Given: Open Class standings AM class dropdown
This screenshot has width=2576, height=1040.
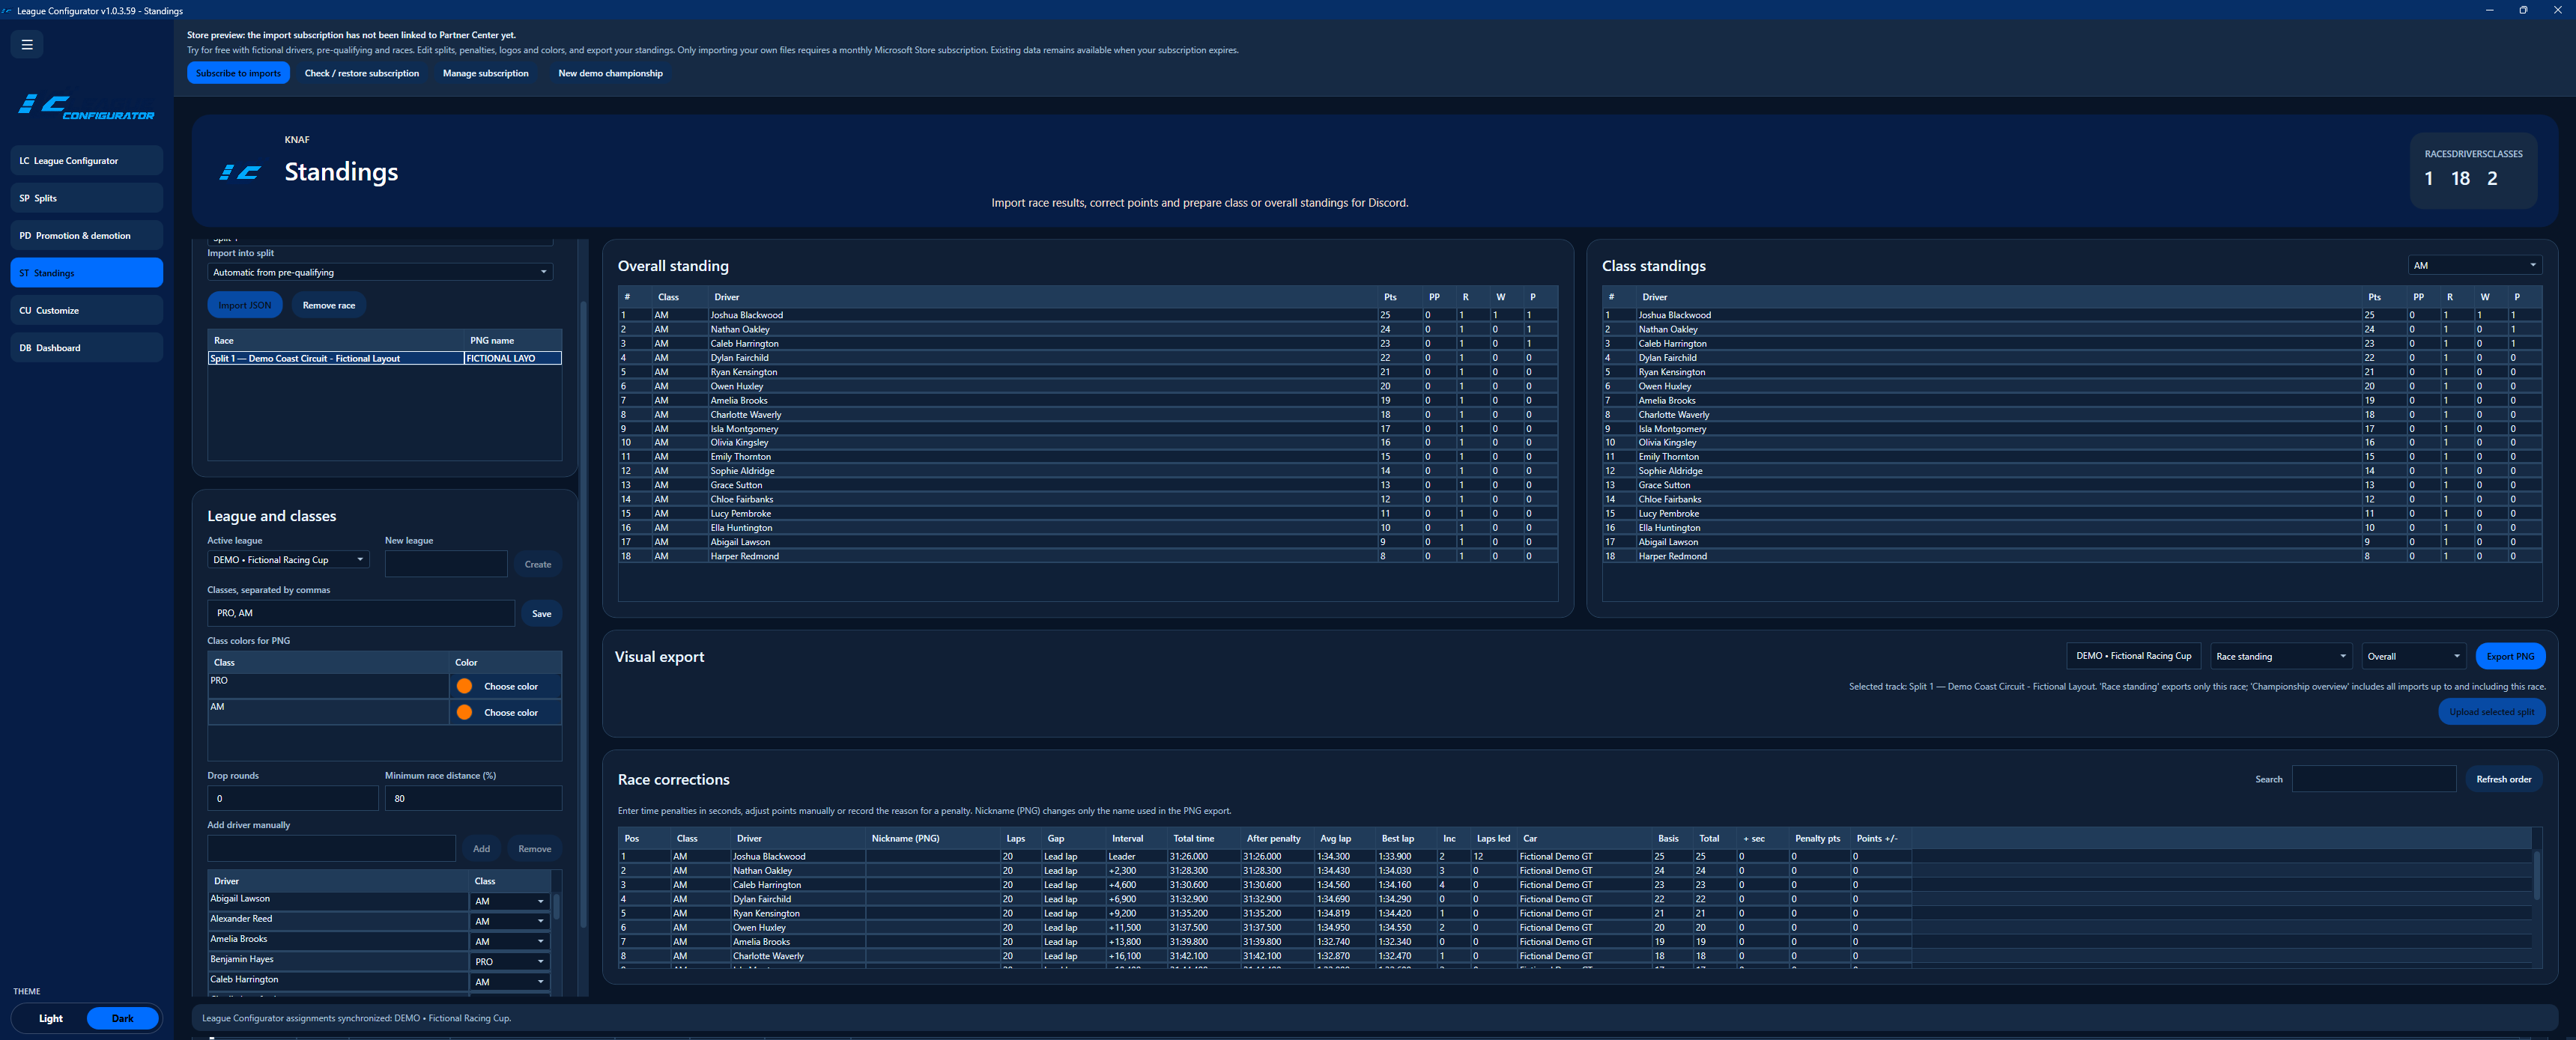Looking at the screenshot, I should pyautogui.click(x=2474, y=265).
